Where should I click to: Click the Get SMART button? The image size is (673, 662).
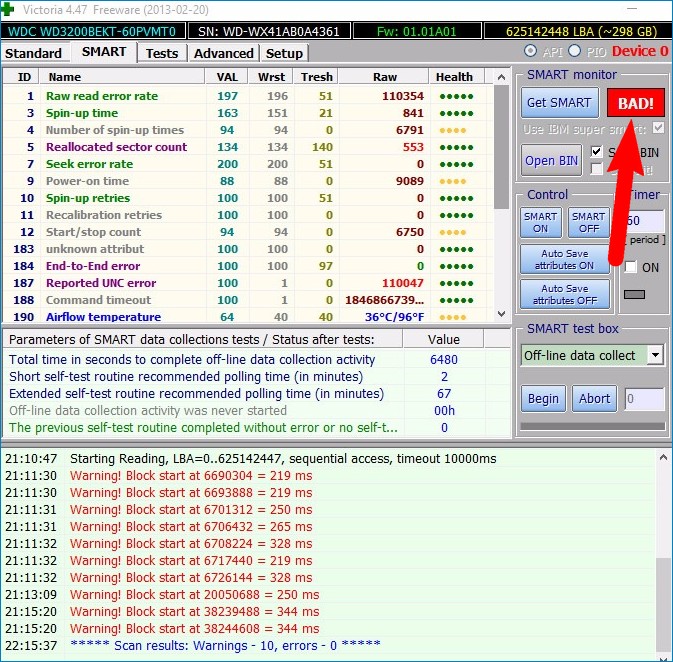560,103
